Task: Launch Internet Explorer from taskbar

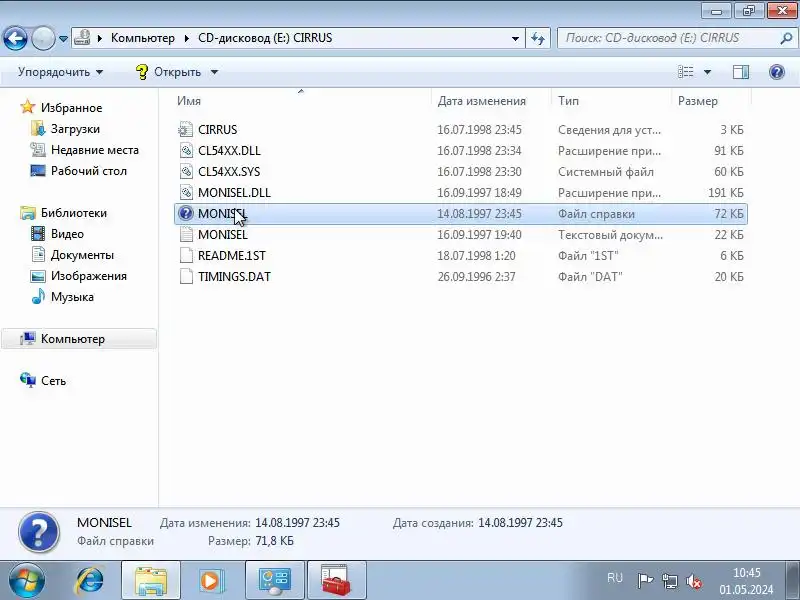Action: point(90,581)
